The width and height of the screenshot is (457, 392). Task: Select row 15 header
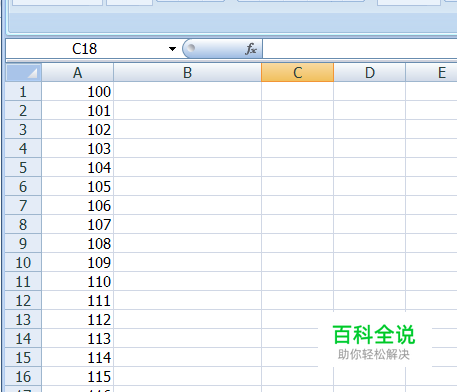[x=23, y=357]
